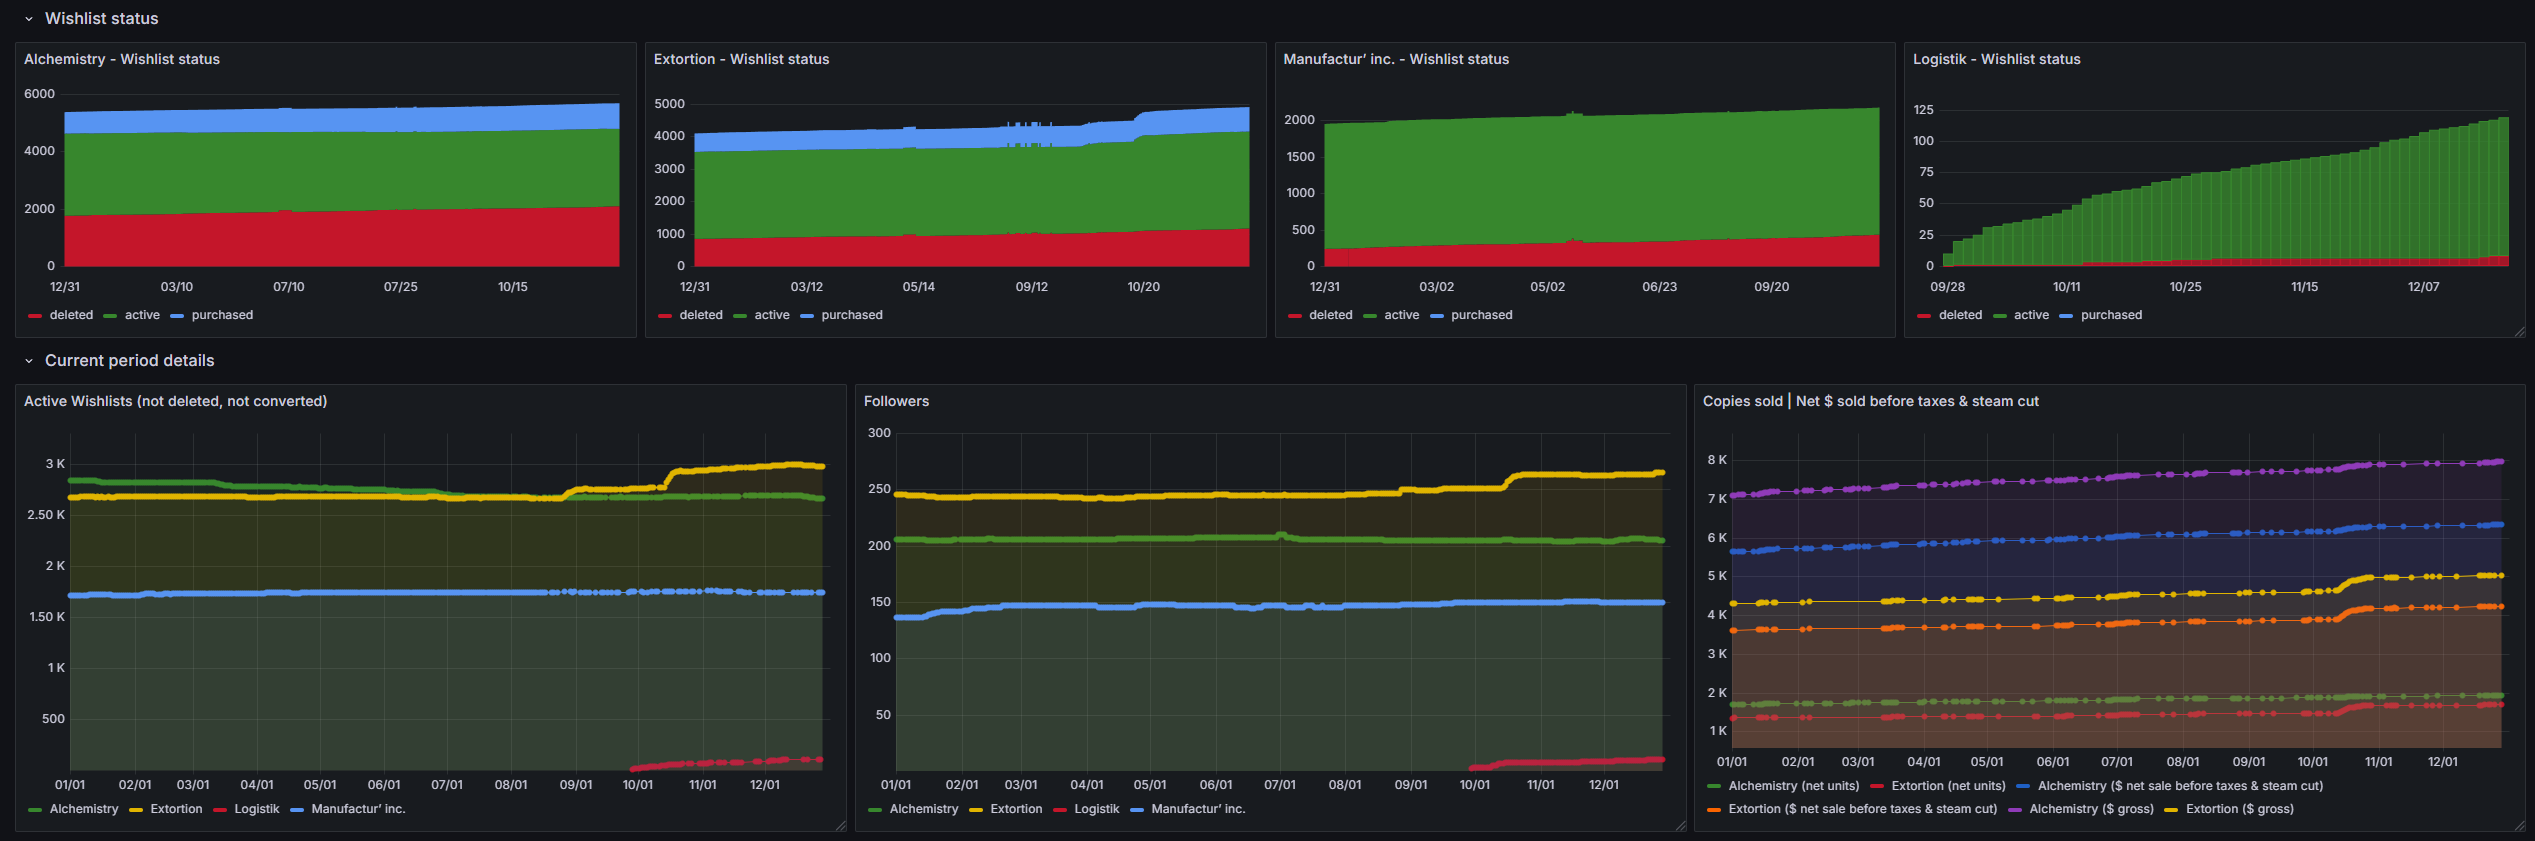Click yellow Extortion swatch in Active Wishlists legend

click(x=136, y=810)
